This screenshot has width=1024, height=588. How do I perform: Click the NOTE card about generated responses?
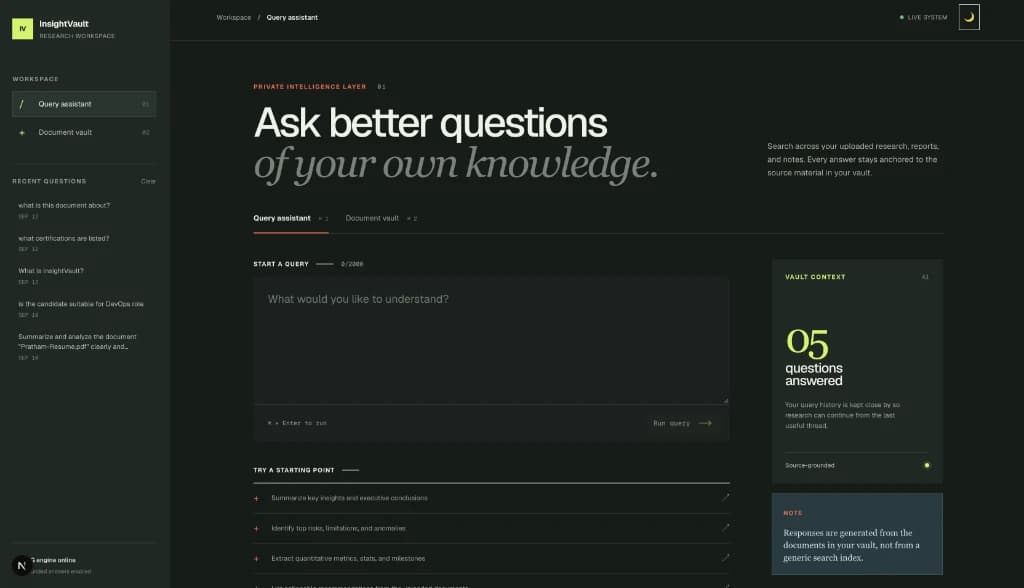(x=857, y=534)
